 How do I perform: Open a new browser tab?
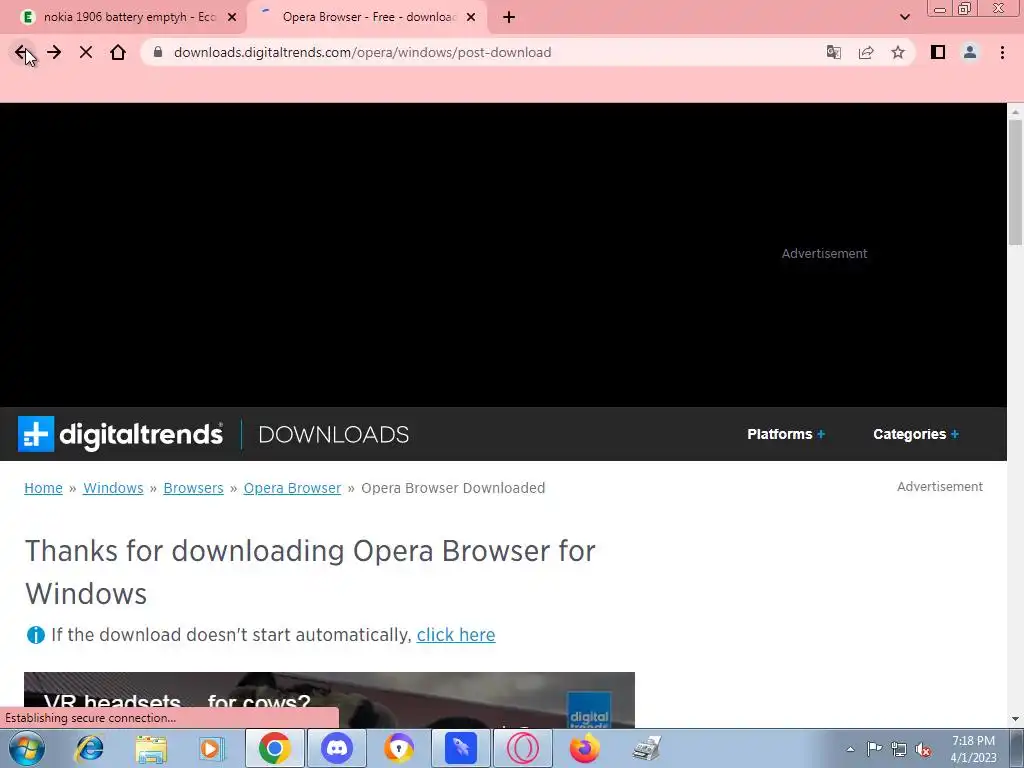coord(509,17)
